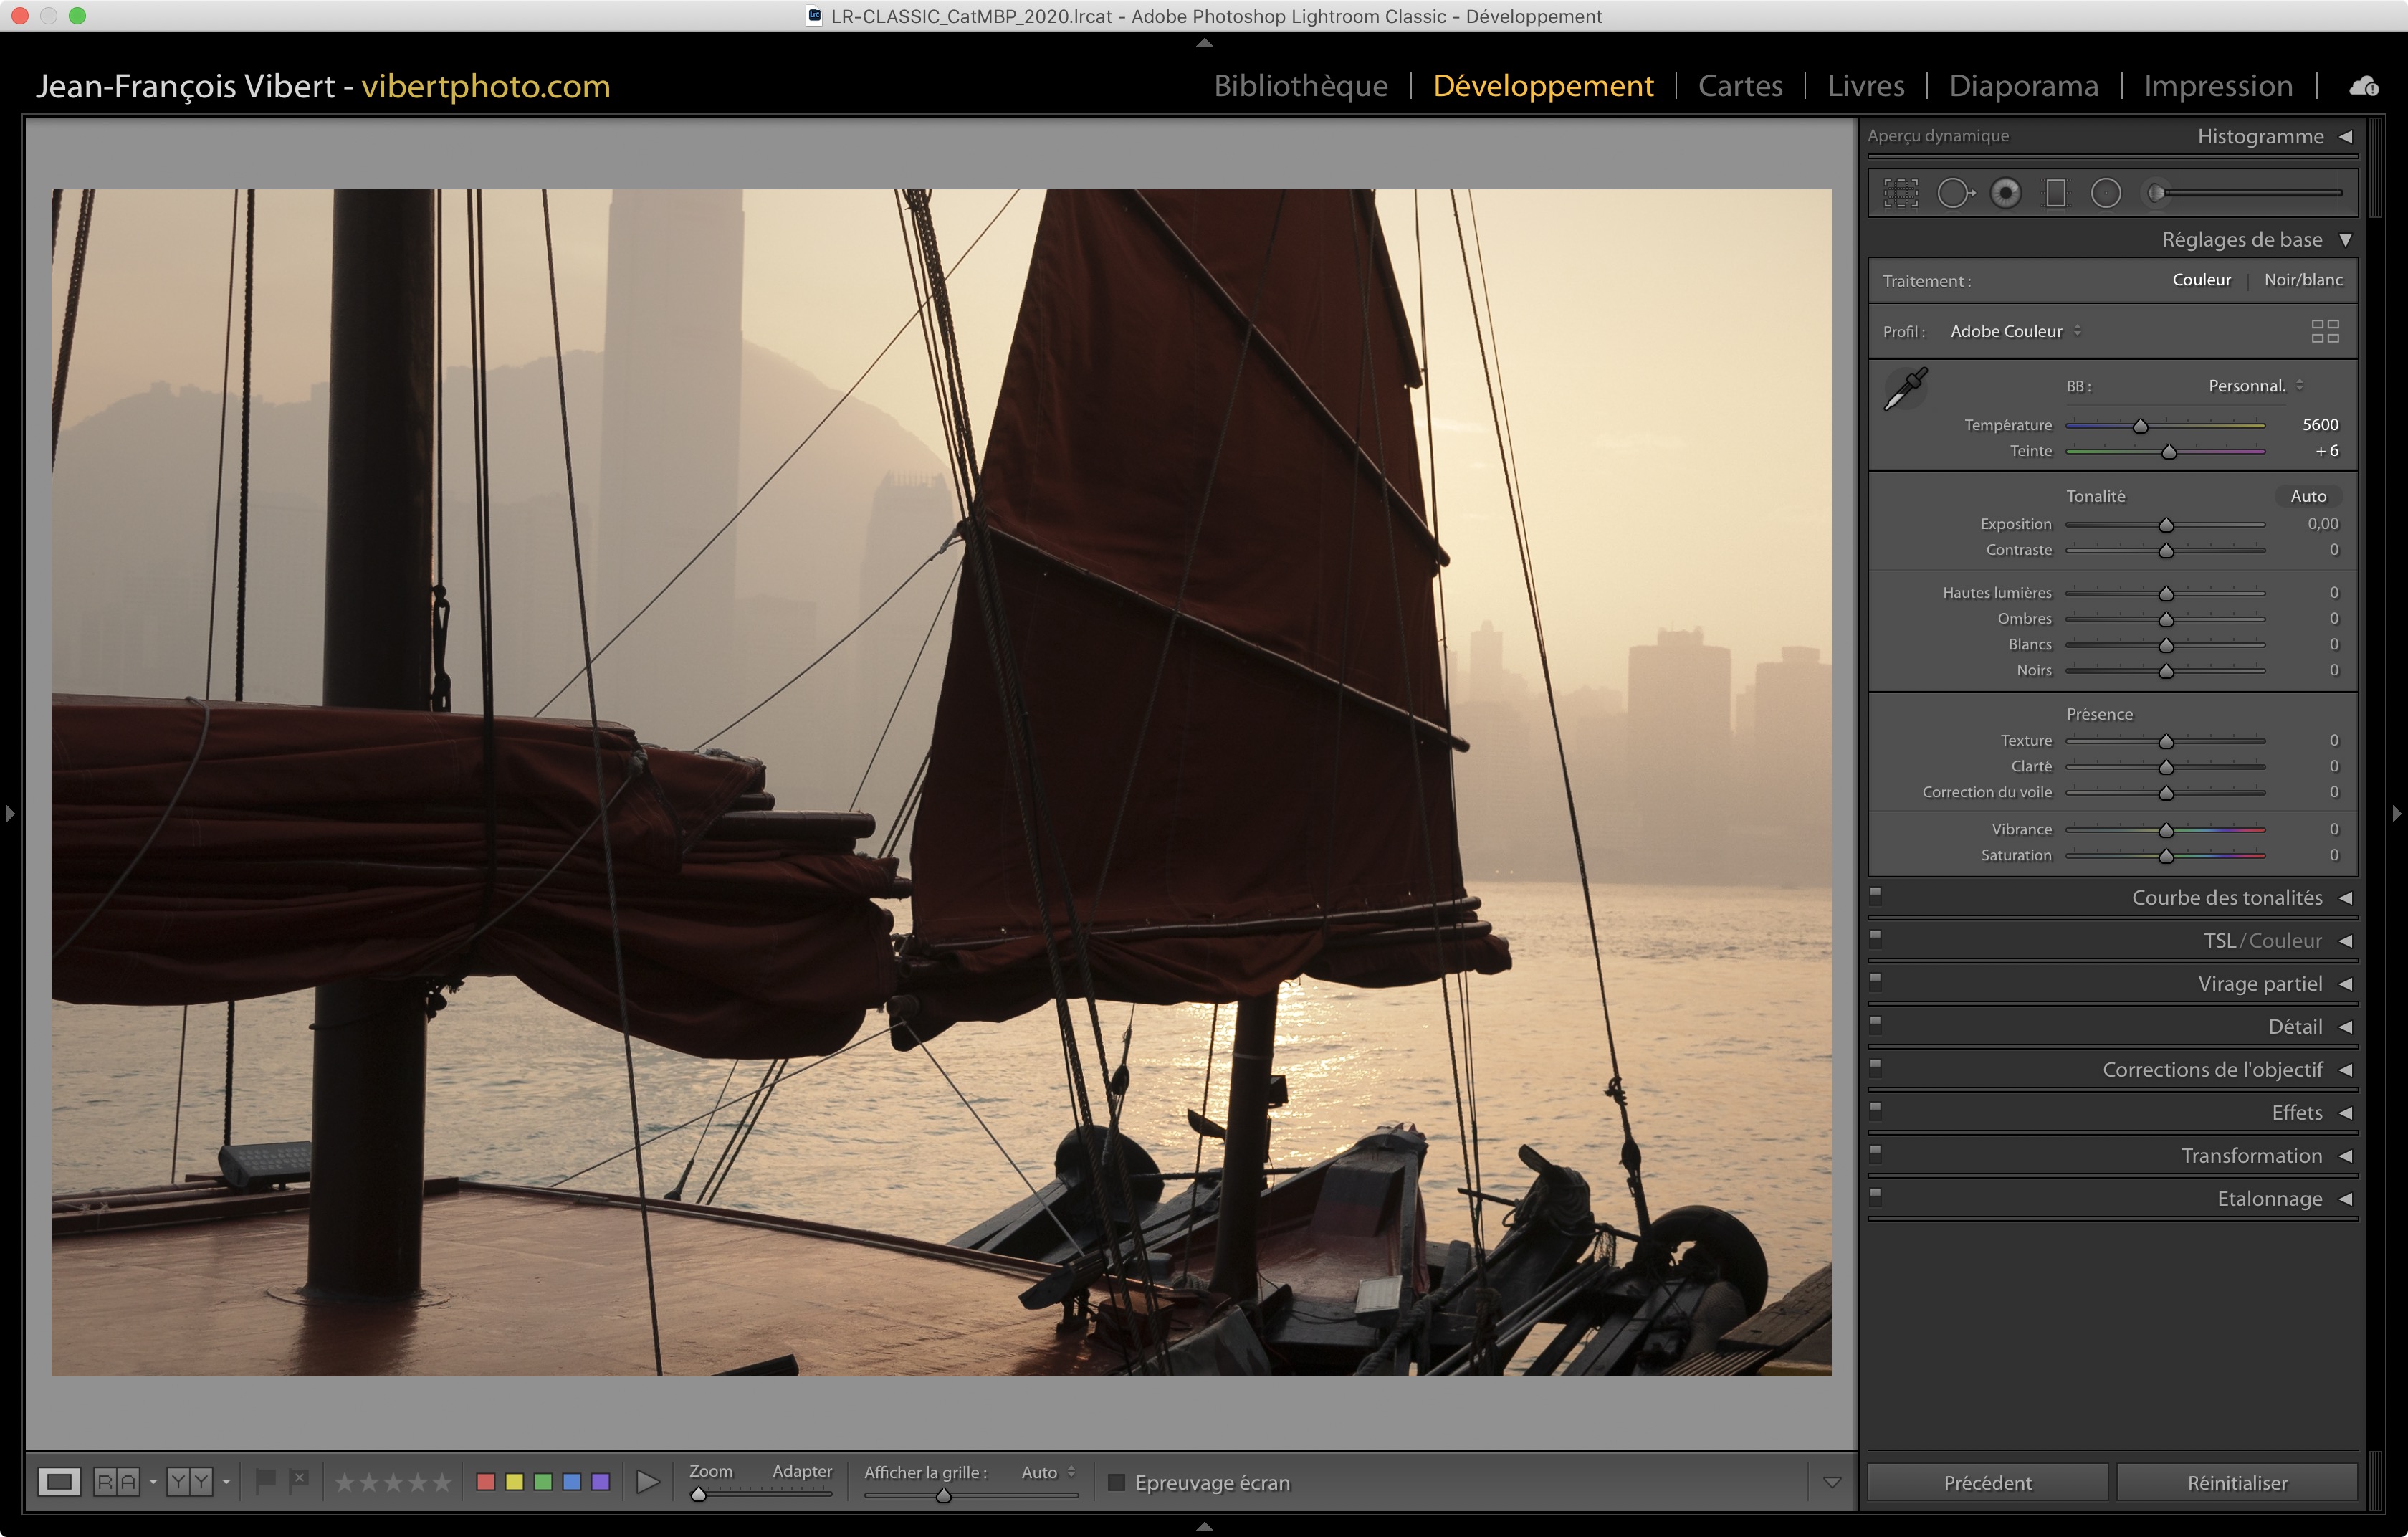The height and width of the screenshot is (1537, 2408).
Task: Activate the Spot Removal tool
Action: pyautogui.click(x=1954, y=193)
